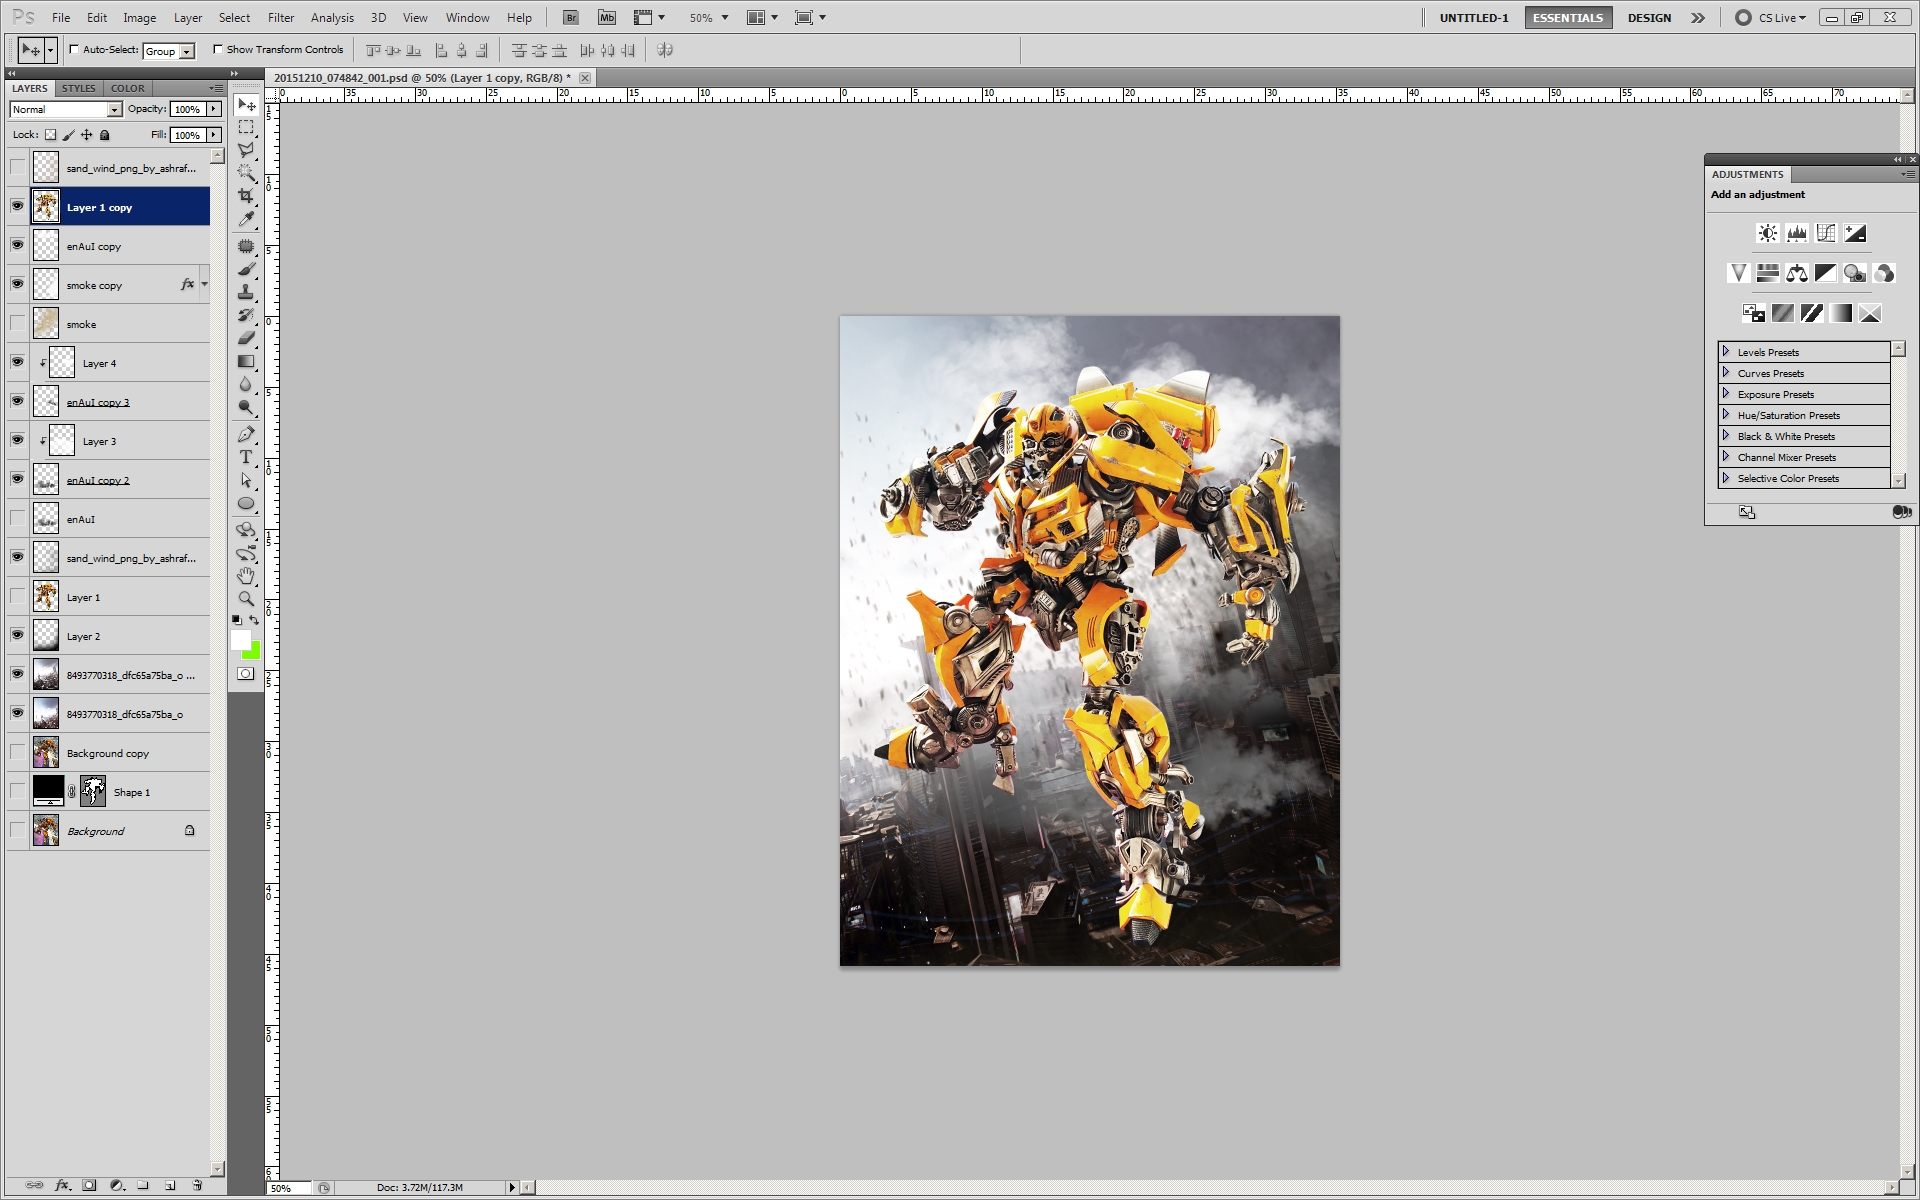Select the Dodge tool
The image size is (1920, 1200).
tap(246, 407)
